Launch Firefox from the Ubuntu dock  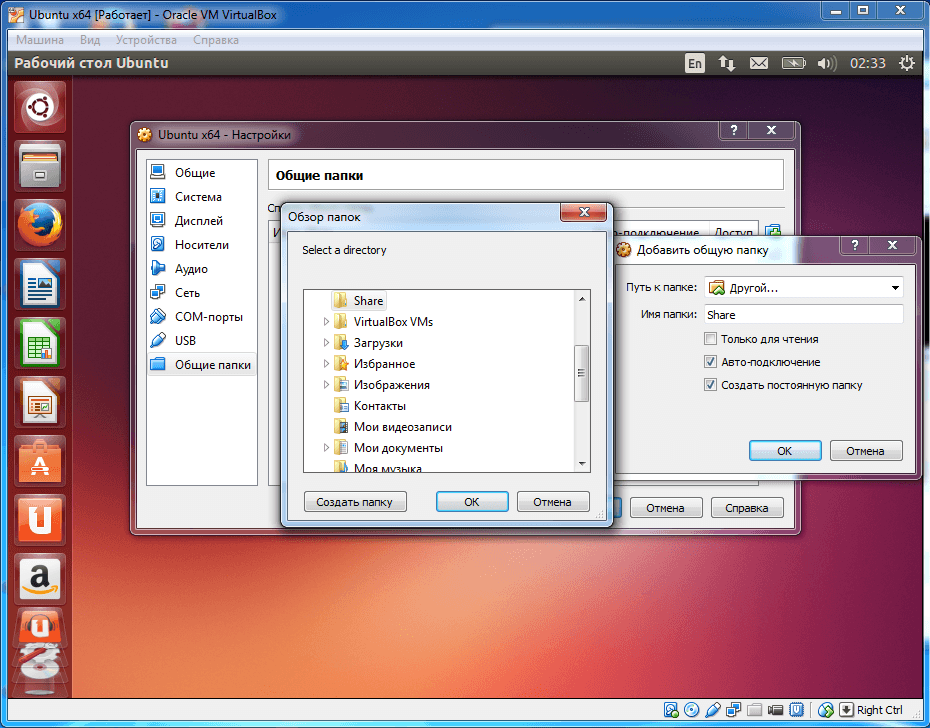(40, 225)
